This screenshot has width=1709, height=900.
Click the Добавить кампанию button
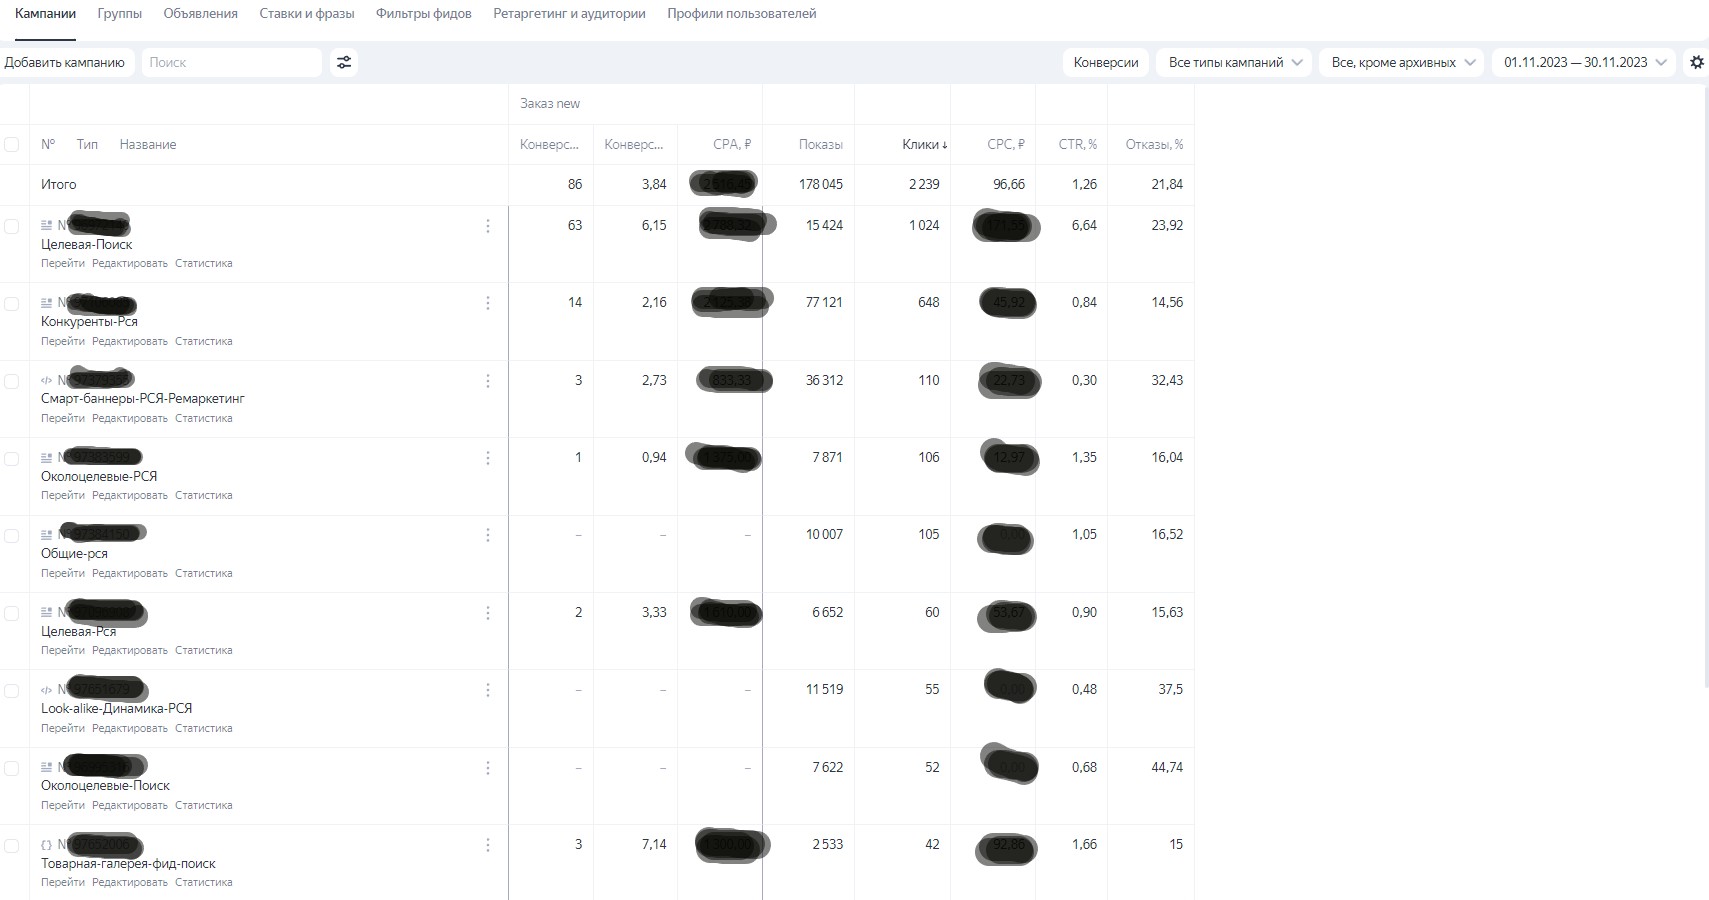click(x=65, y=62)
